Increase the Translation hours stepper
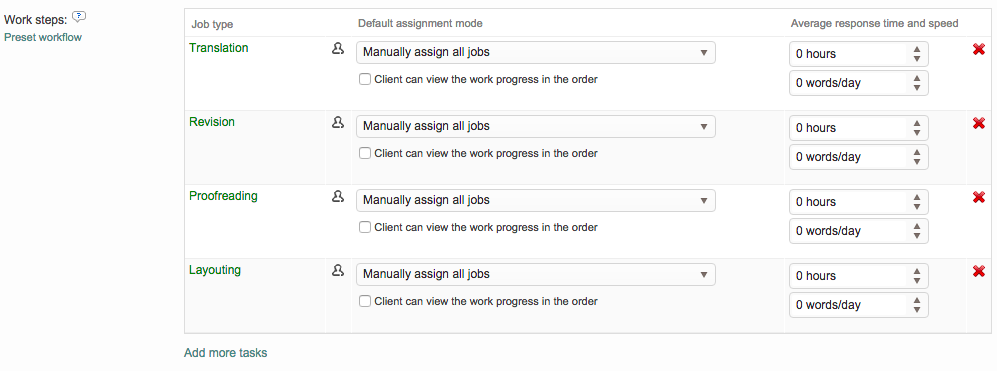997x371 pixels. 917,49
